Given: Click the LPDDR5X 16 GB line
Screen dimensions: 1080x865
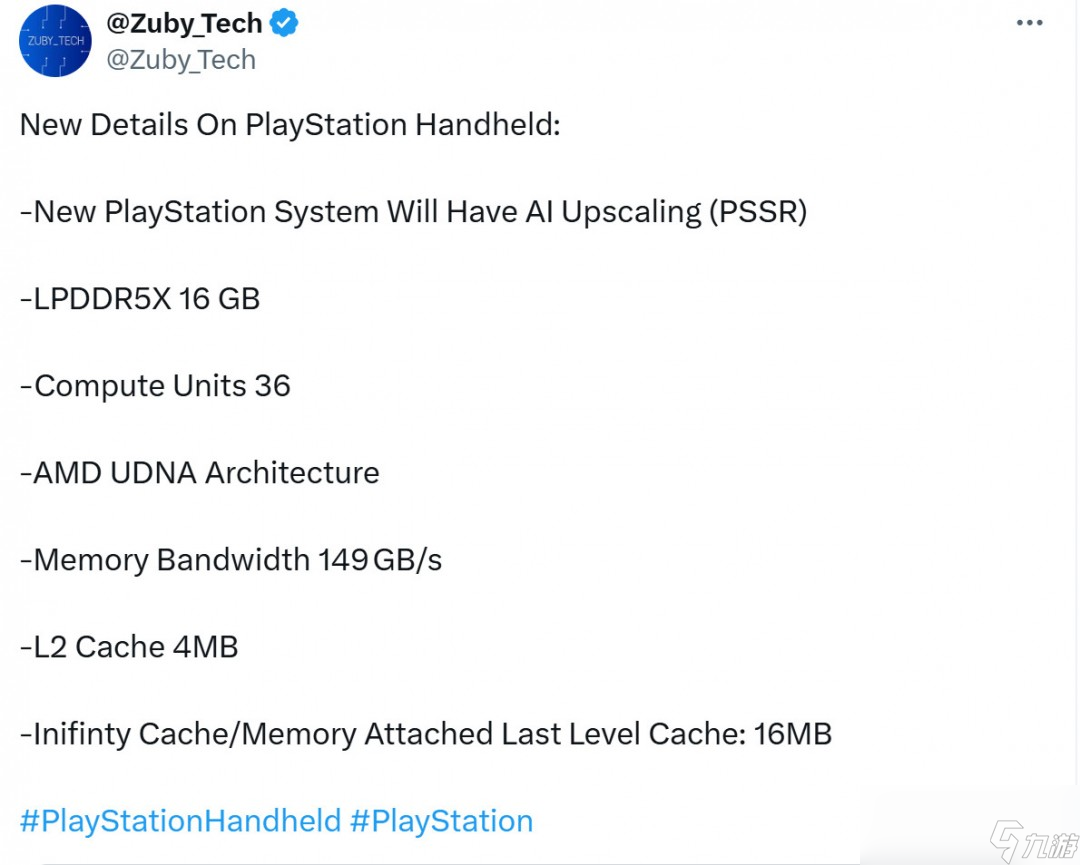Looking at the screenshot, I should [x=140, y=299].
